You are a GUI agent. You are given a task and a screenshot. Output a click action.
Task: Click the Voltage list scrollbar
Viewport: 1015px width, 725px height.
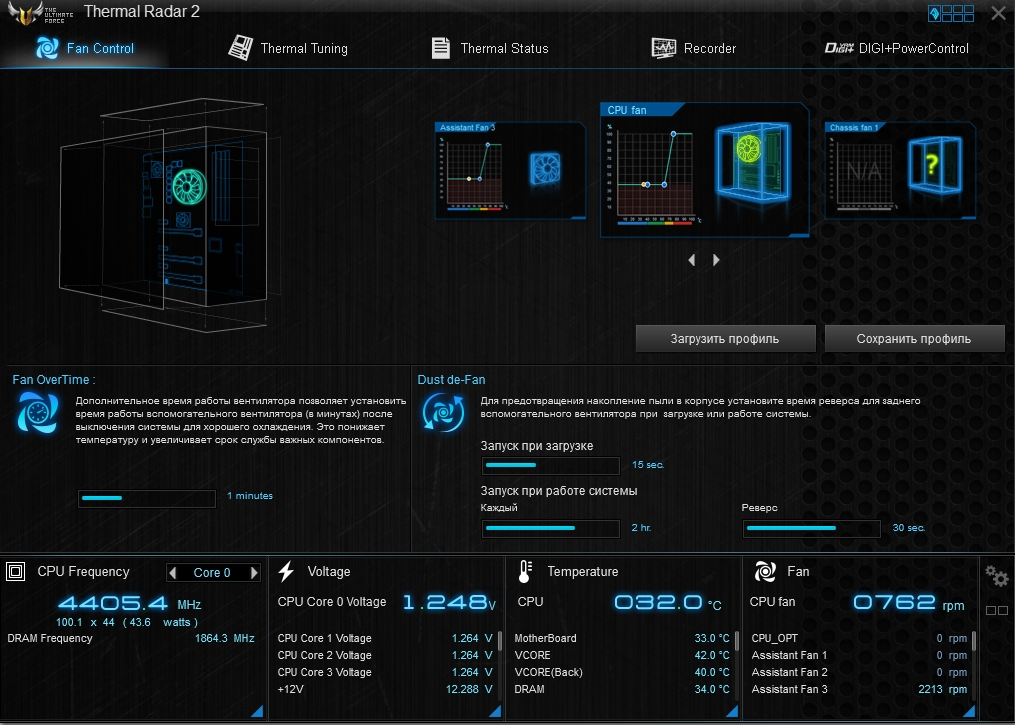click(499, 664)
